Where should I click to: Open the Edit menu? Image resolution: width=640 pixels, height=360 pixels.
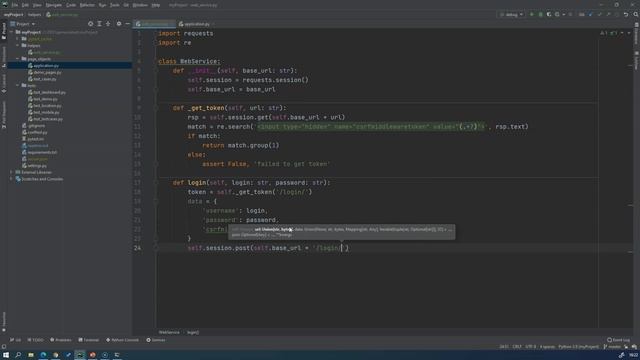(x=25, y=5)
